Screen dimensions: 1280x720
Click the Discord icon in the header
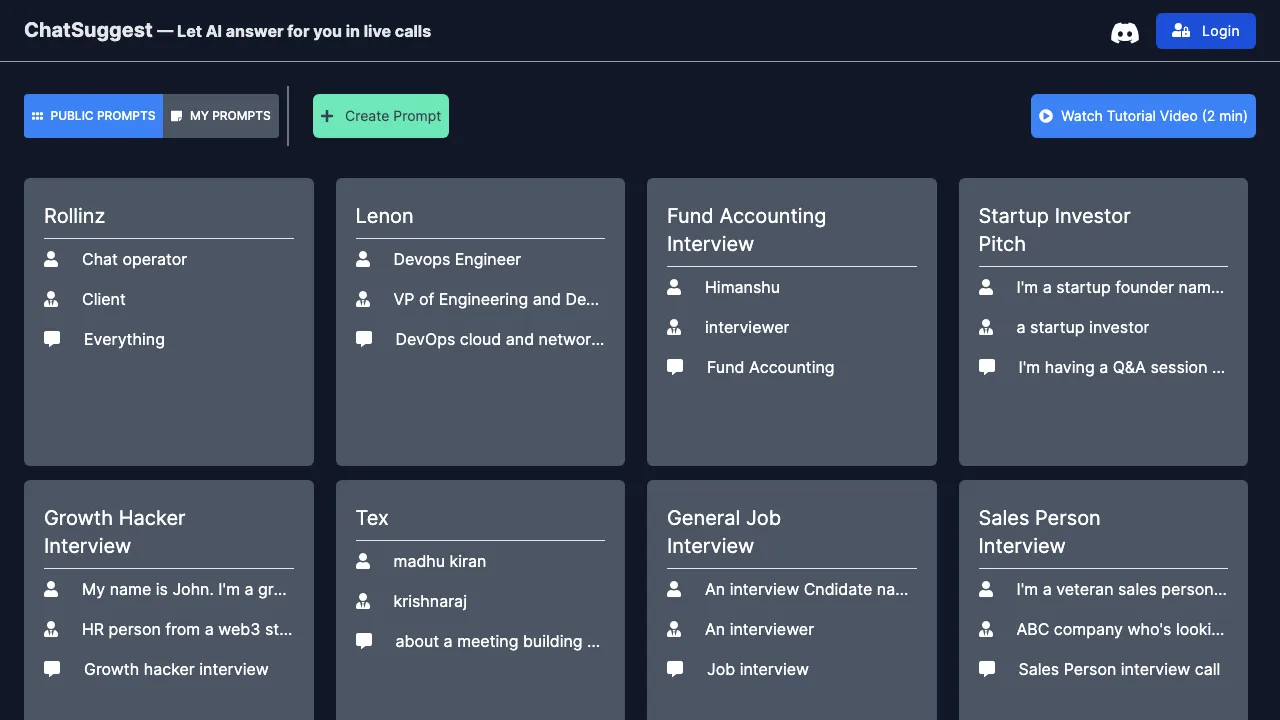1125,31
